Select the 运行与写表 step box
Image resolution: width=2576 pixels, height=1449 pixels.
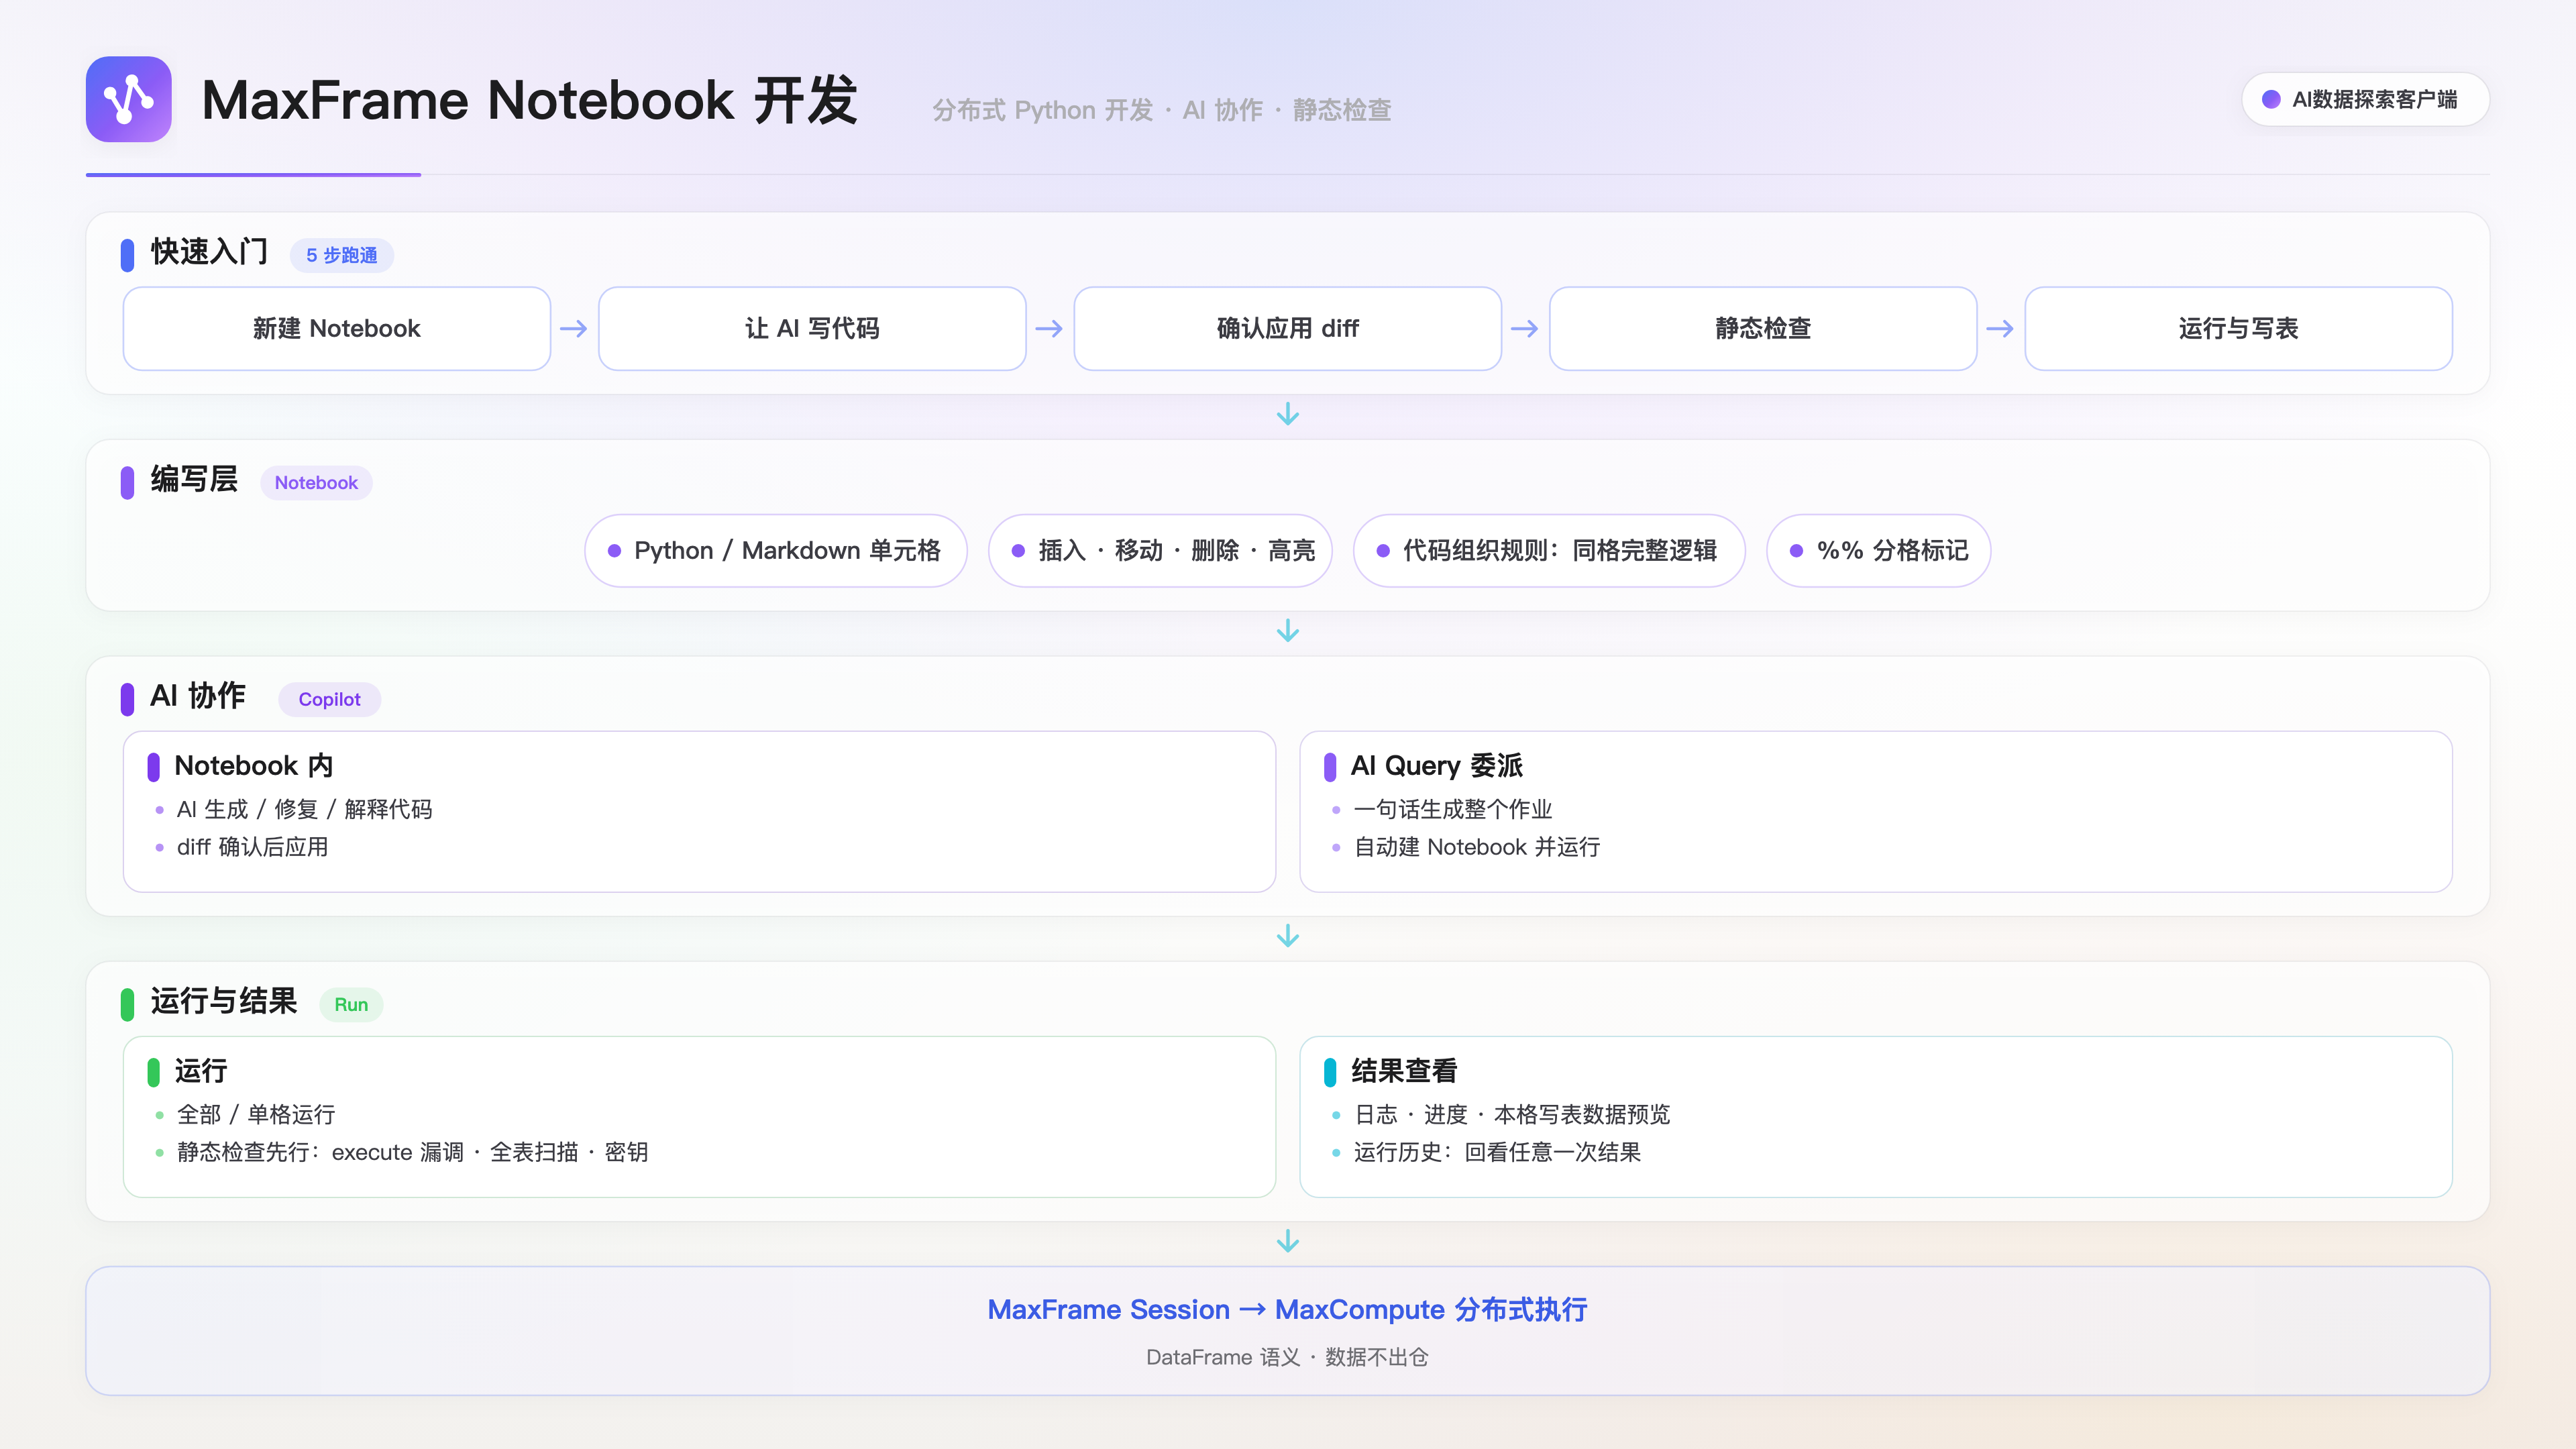[x=2239, y=329]
